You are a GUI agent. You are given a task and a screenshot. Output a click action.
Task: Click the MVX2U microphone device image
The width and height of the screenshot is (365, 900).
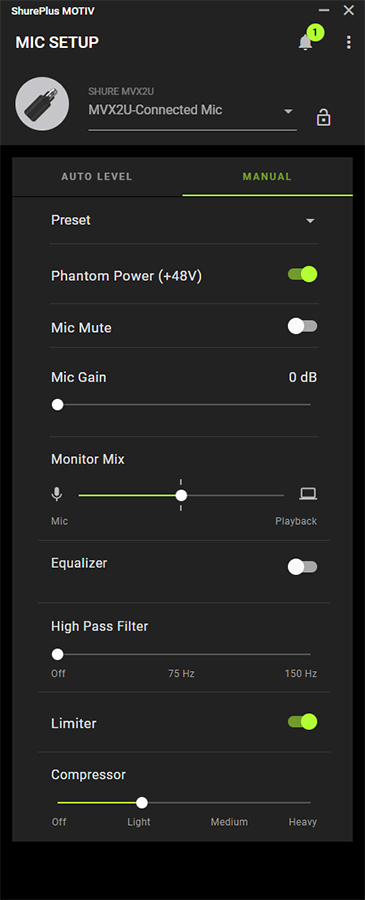(x=42, y=104)
